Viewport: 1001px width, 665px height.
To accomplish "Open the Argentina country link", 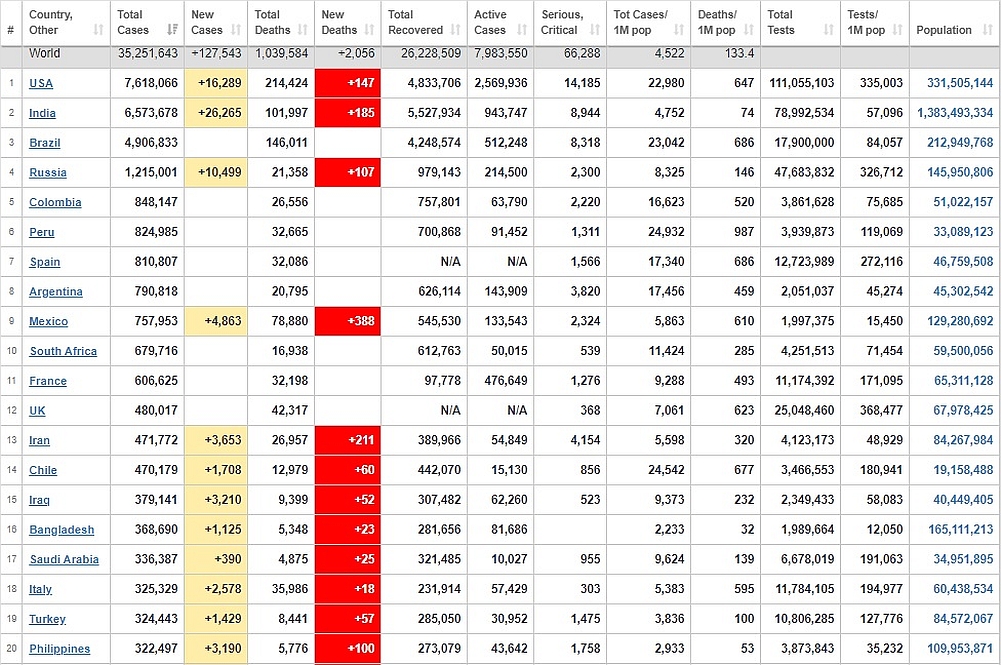I will tap(56, 292).
